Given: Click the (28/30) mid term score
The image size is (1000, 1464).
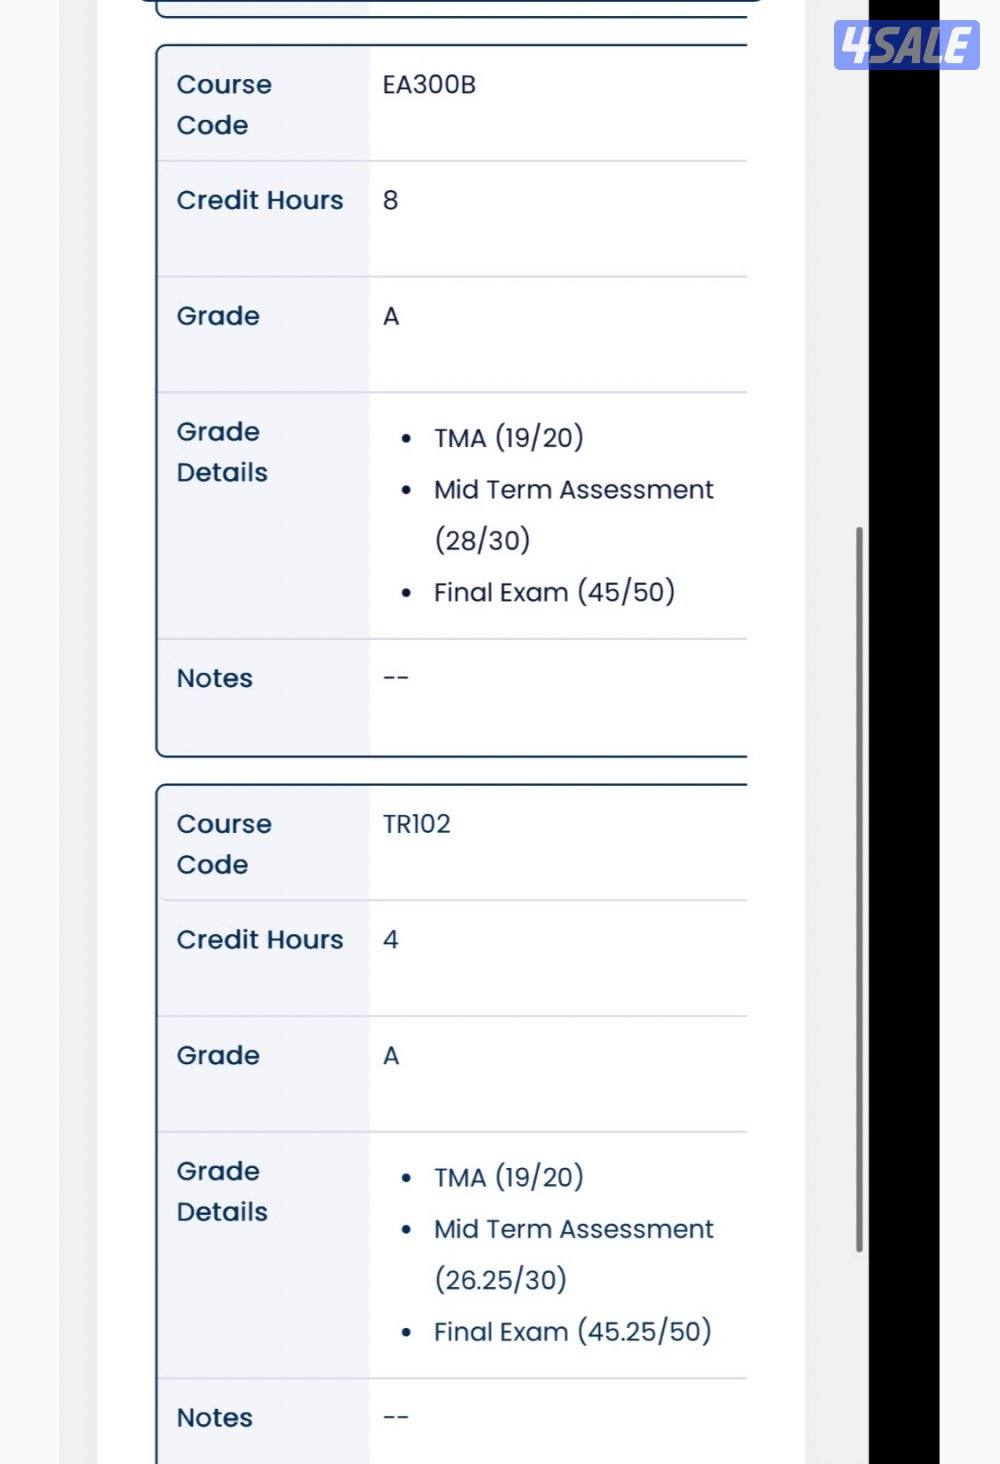Looking at the screenshot, I should coord(482,540).
